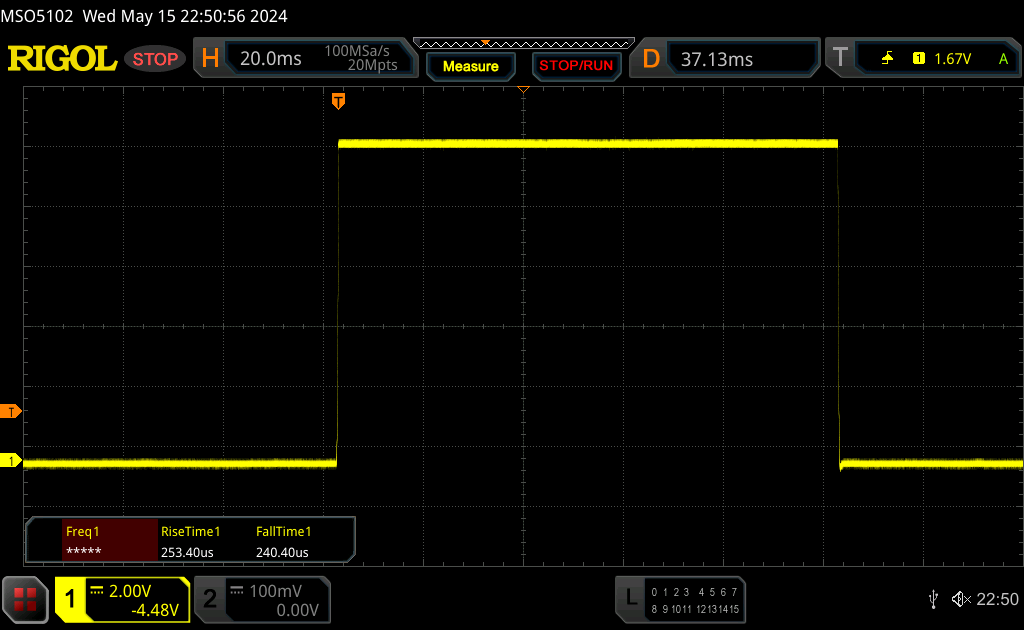Click the waveform memory position bar
Viewport: 1024px width, 630px height.
tap(524, 44)
